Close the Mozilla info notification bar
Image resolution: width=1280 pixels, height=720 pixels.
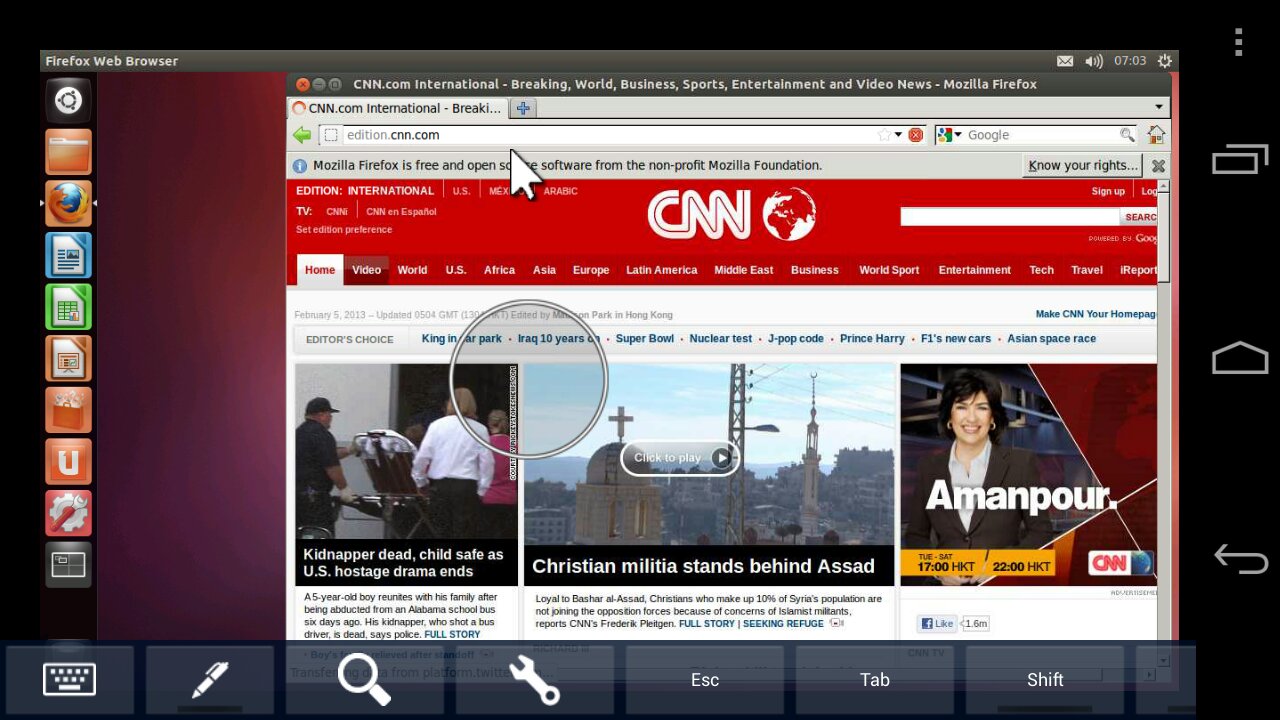[1158, 166]
